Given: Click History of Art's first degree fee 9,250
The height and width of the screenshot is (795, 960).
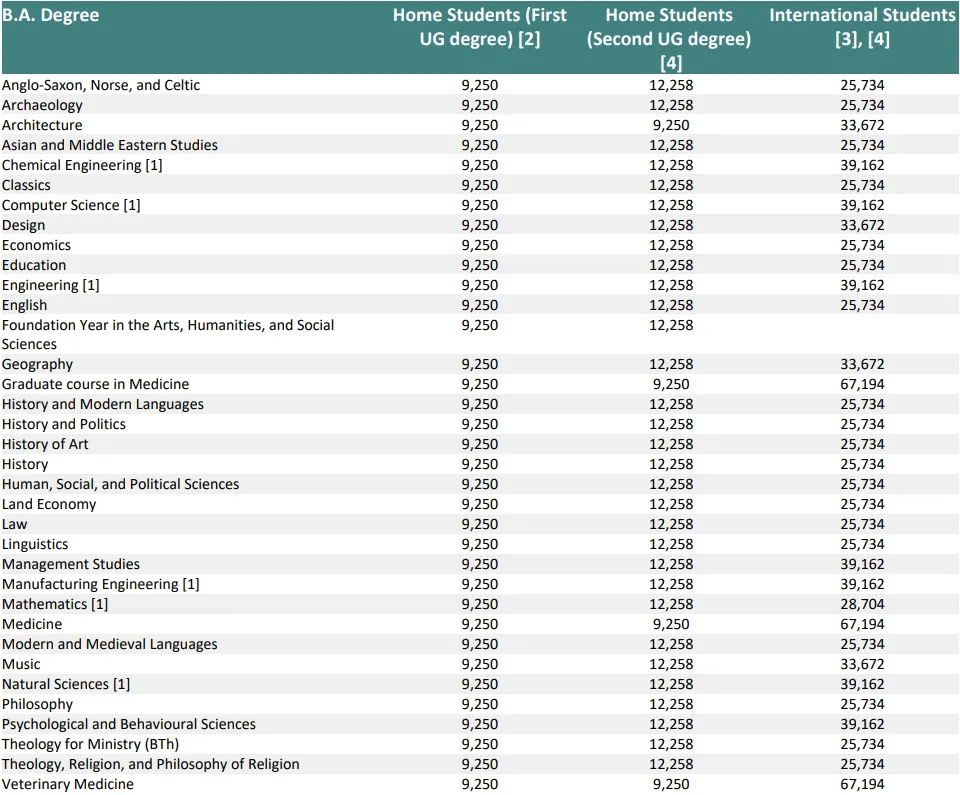Looking at the screenshot, I should (480, 444).
